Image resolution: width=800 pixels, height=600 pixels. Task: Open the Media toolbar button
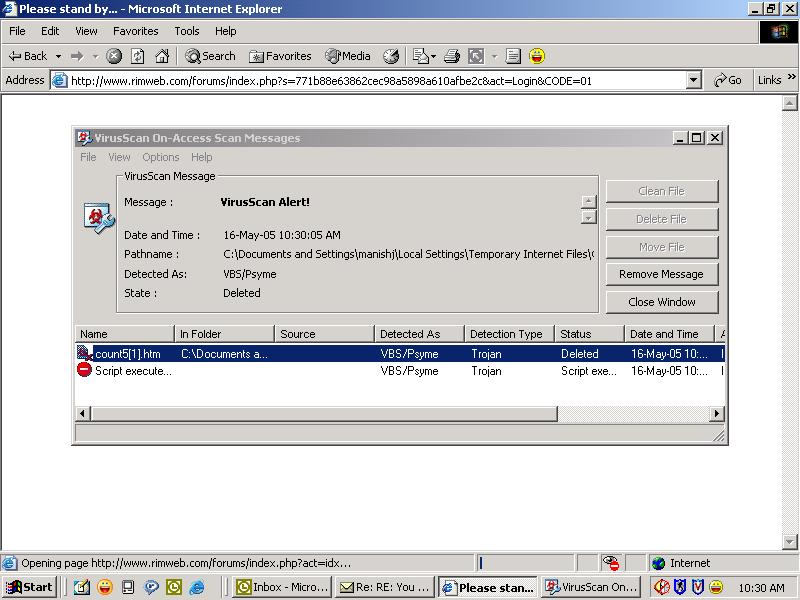pos(348,56)
